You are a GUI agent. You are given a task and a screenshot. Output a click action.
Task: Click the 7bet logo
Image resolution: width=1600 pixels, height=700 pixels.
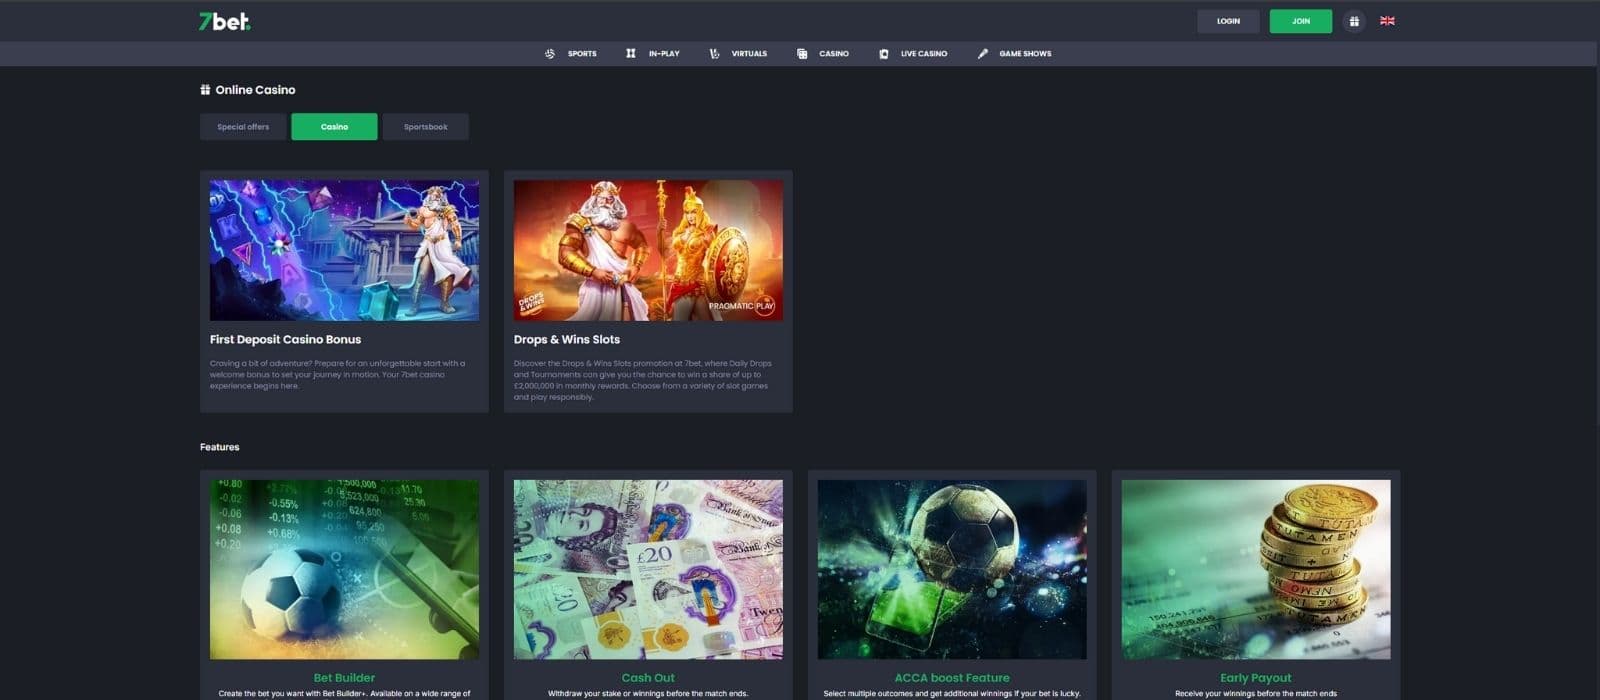[x=224, y=21]
